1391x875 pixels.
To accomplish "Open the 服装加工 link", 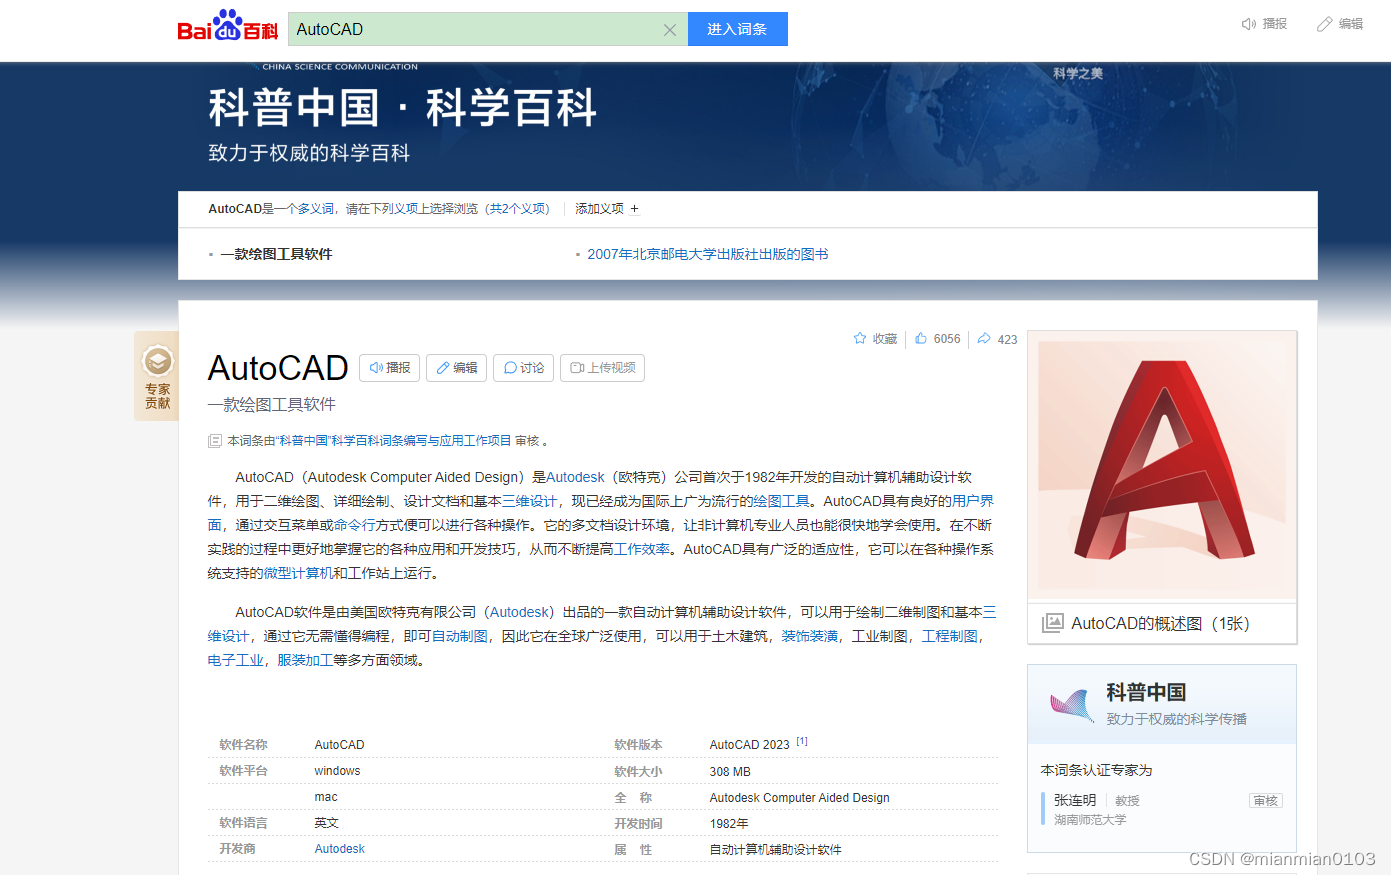I will click(x=305, y=661).
